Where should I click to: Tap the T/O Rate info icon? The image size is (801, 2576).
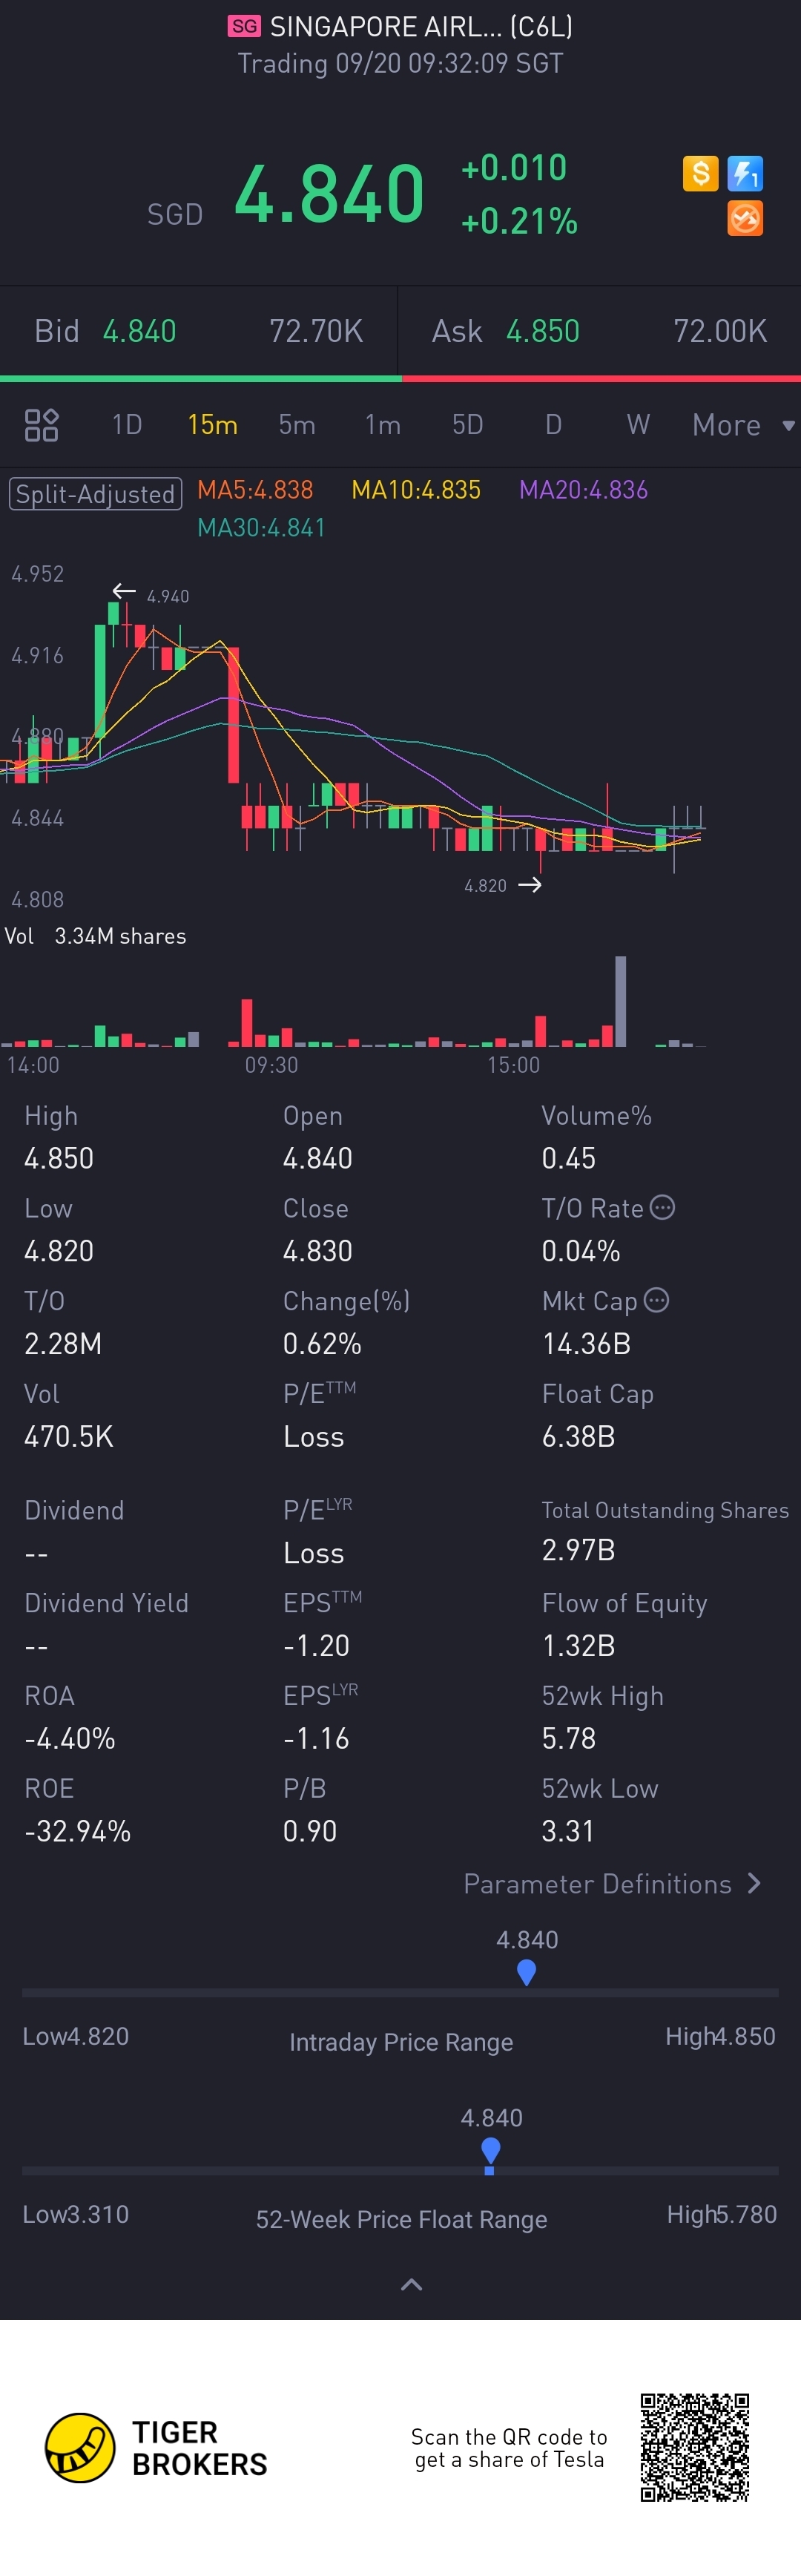click(x=662, y=1207)
